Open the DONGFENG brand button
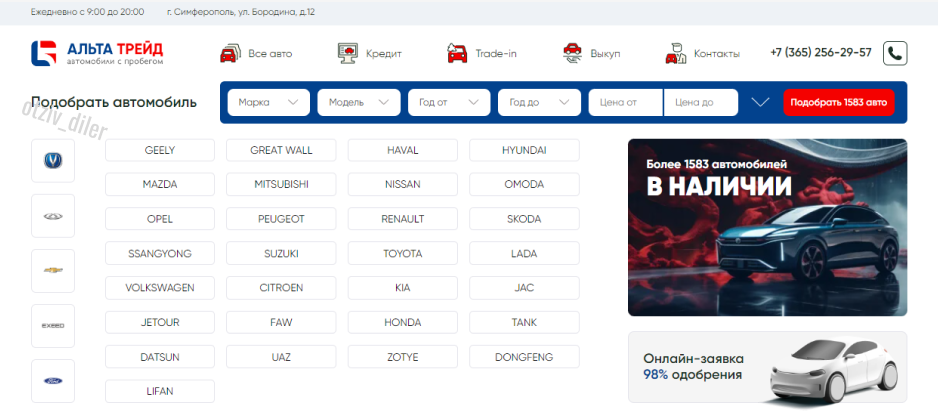The width and height of the screenshot is (938, 419). [x=524, y=357]
